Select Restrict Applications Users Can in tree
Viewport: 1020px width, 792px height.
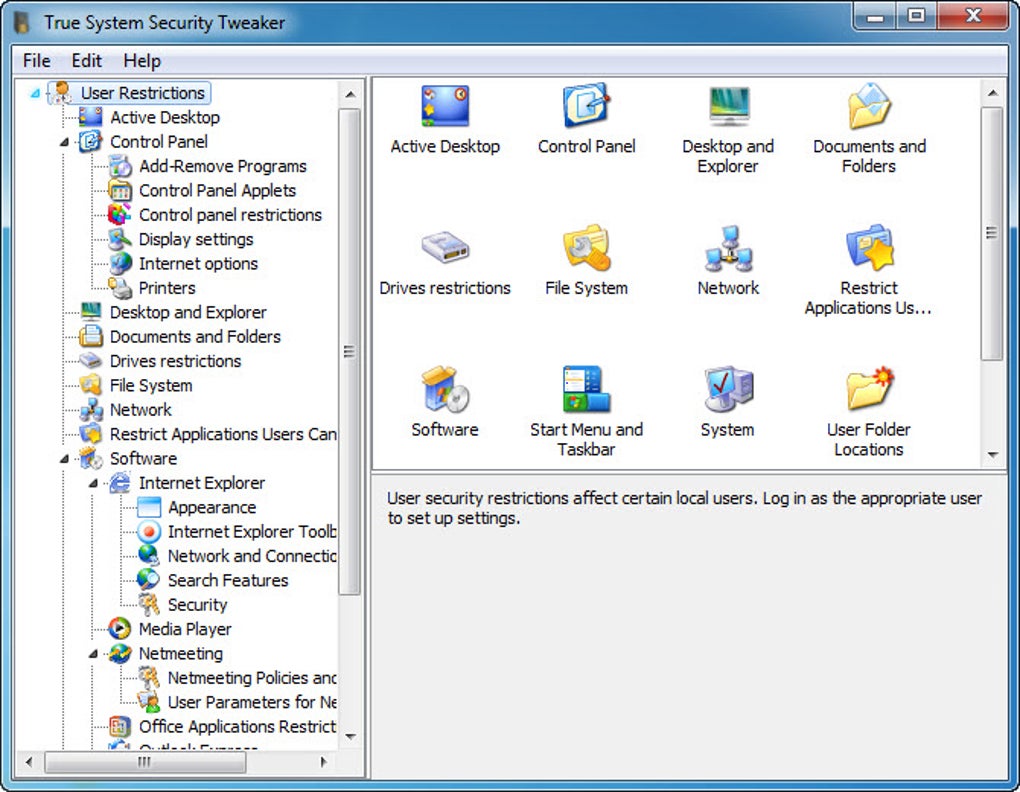pos(222,434)
